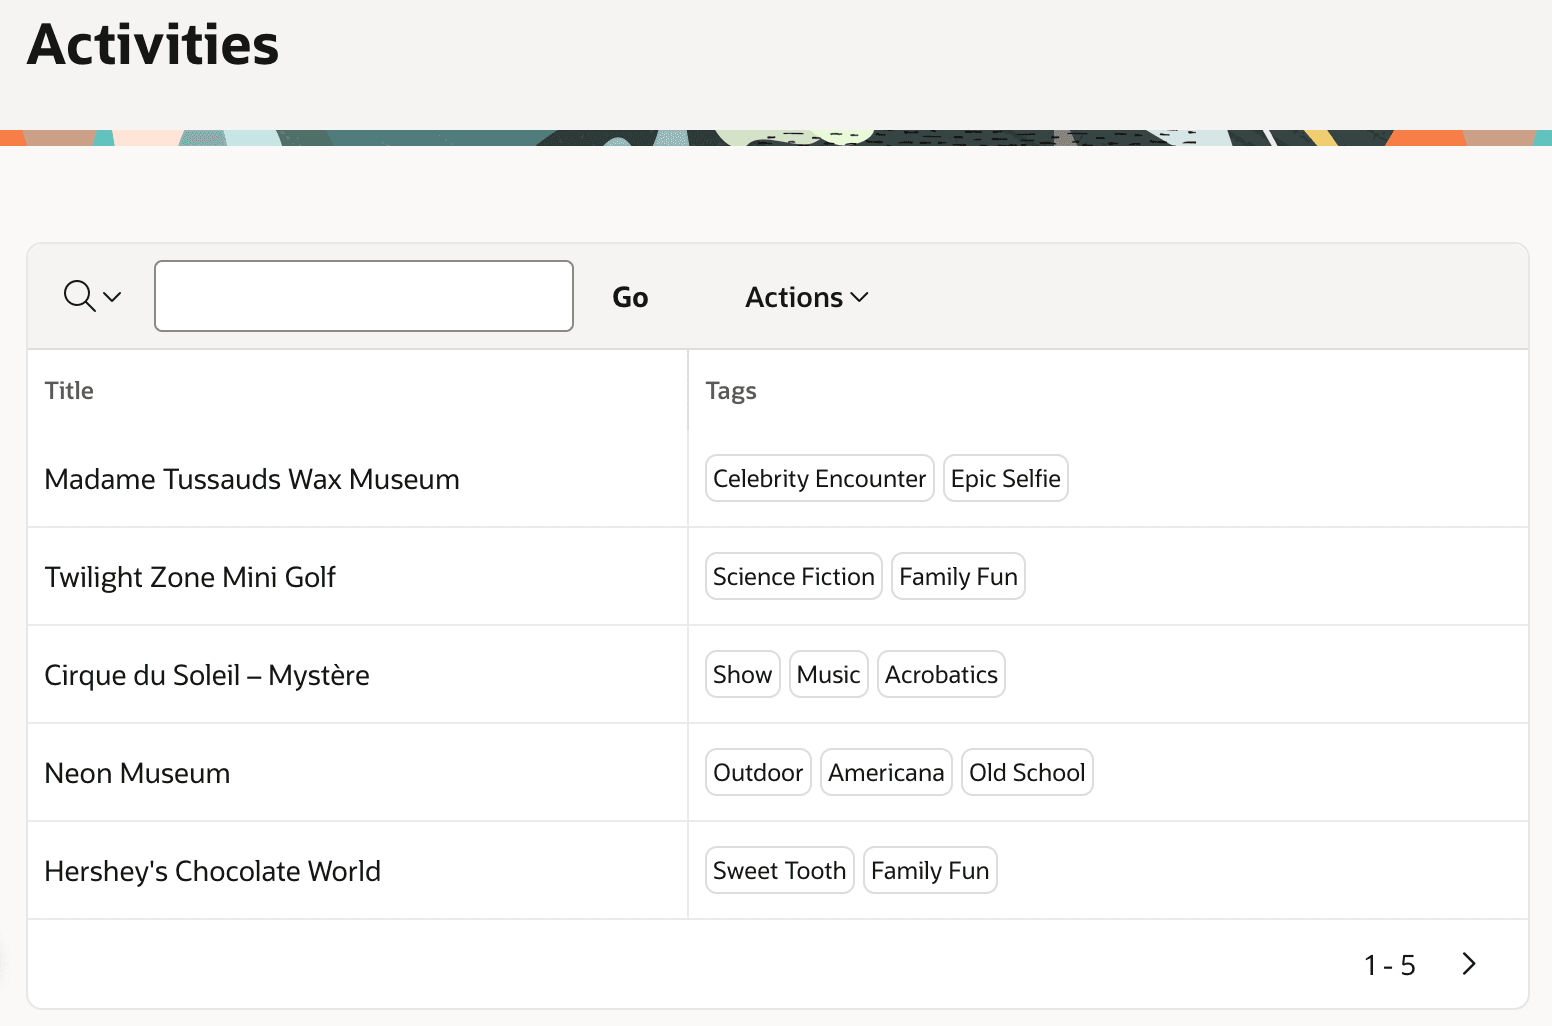1552x1026 pixels.
Task: Select the Epic Selfie tag
Action: click(x=1006, y=478)
